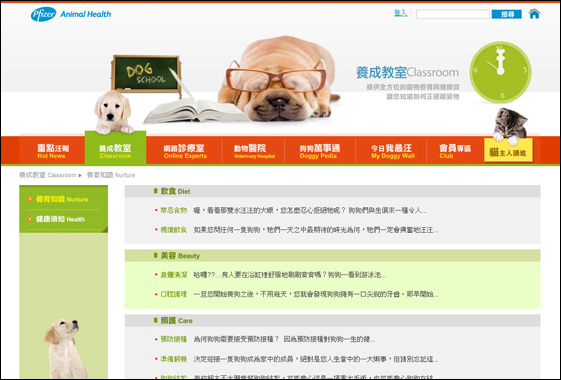Click the red icon beside Nurture sidebar item
The width and height of the screenshot is (561, 380).
pos(30,199)
